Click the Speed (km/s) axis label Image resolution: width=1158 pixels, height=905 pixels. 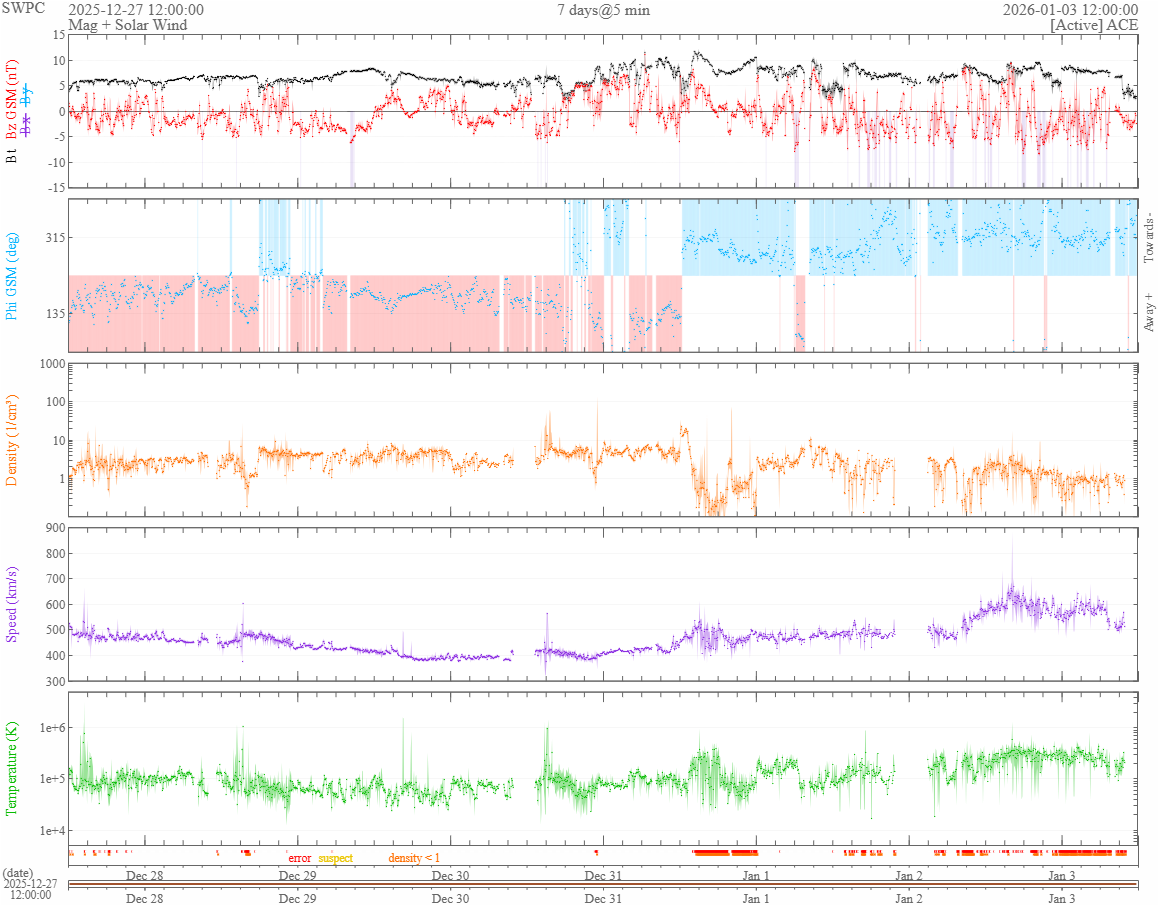click(11, 605)
